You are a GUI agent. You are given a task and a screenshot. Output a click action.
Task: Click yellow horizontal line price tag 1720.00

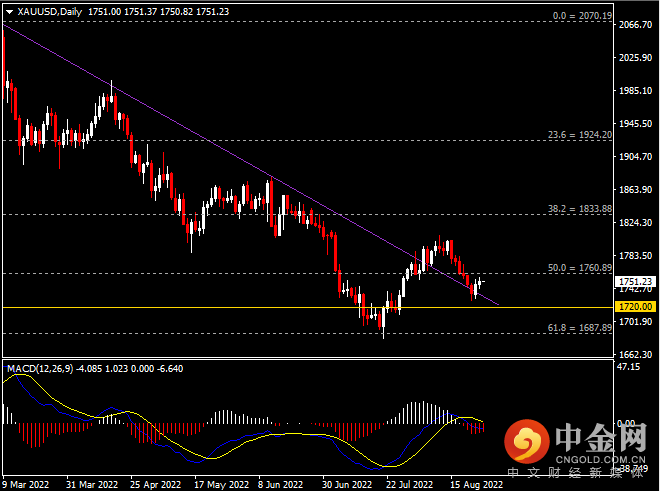click(635, 306)
